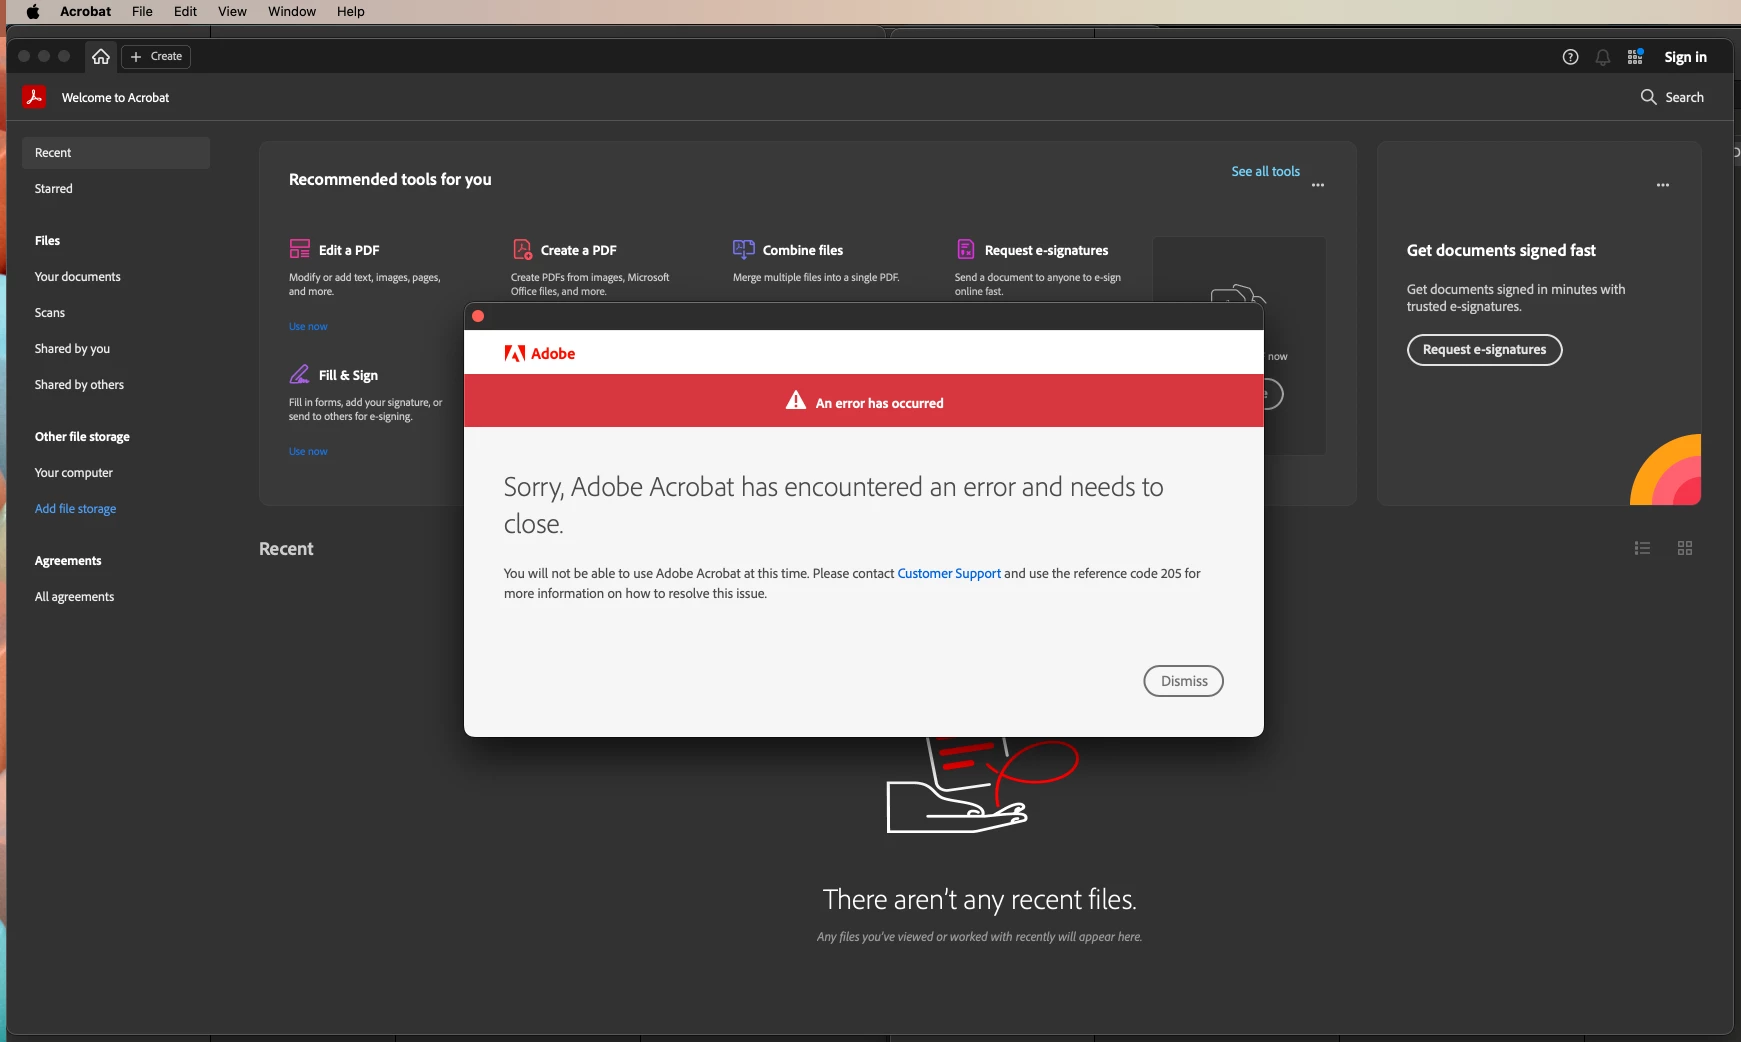Viewport: 1741px width, 1042px height.
Task: Click the Request e-signatures tool title
Action: pyautogui.click(x=1047, y=250)
